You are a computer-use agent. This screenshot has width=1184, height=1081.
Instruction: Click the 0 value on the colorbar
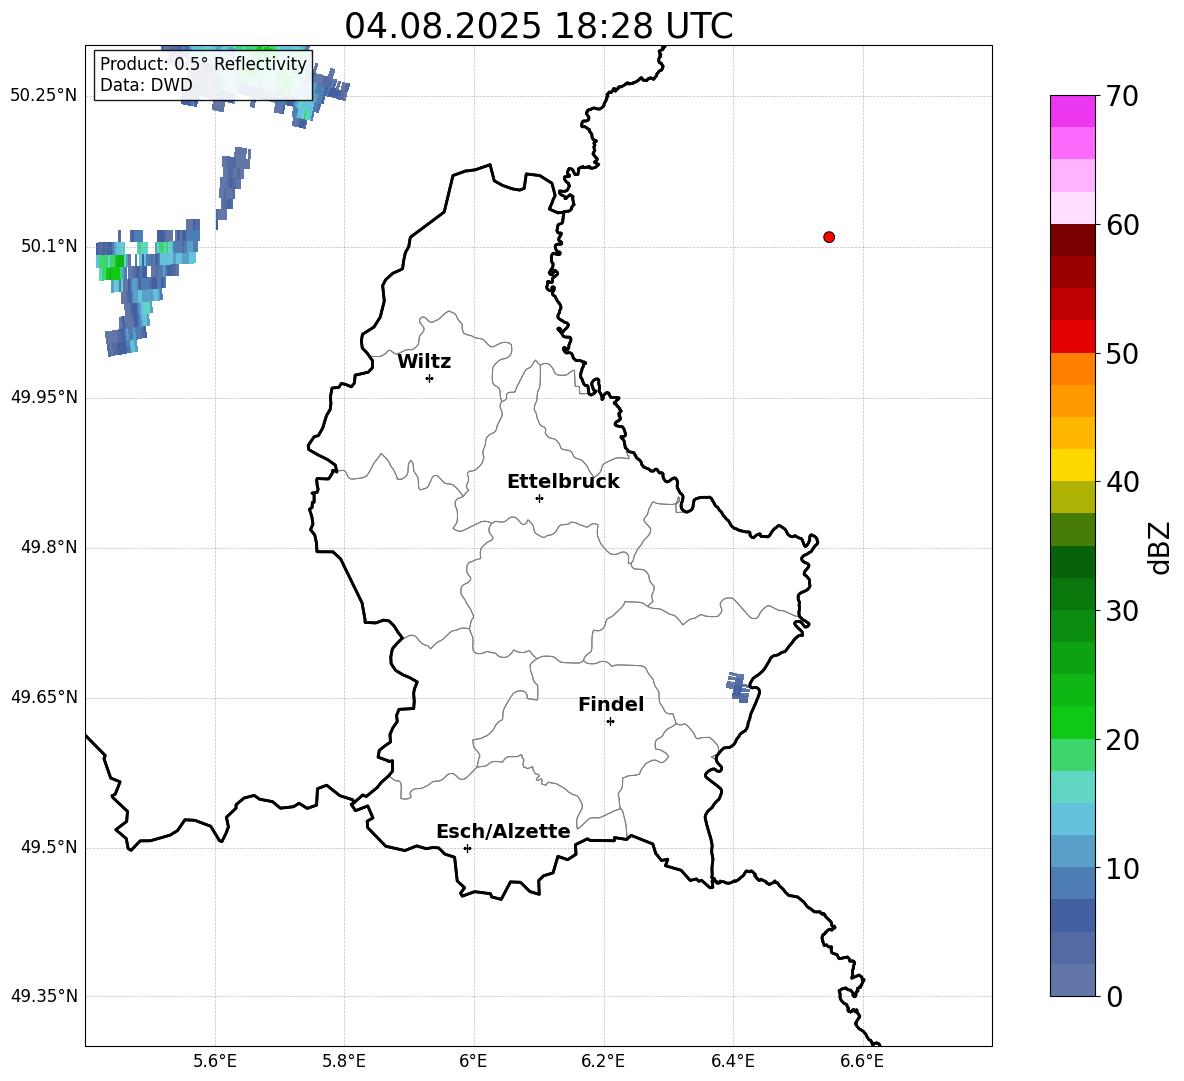point(1114,996)
